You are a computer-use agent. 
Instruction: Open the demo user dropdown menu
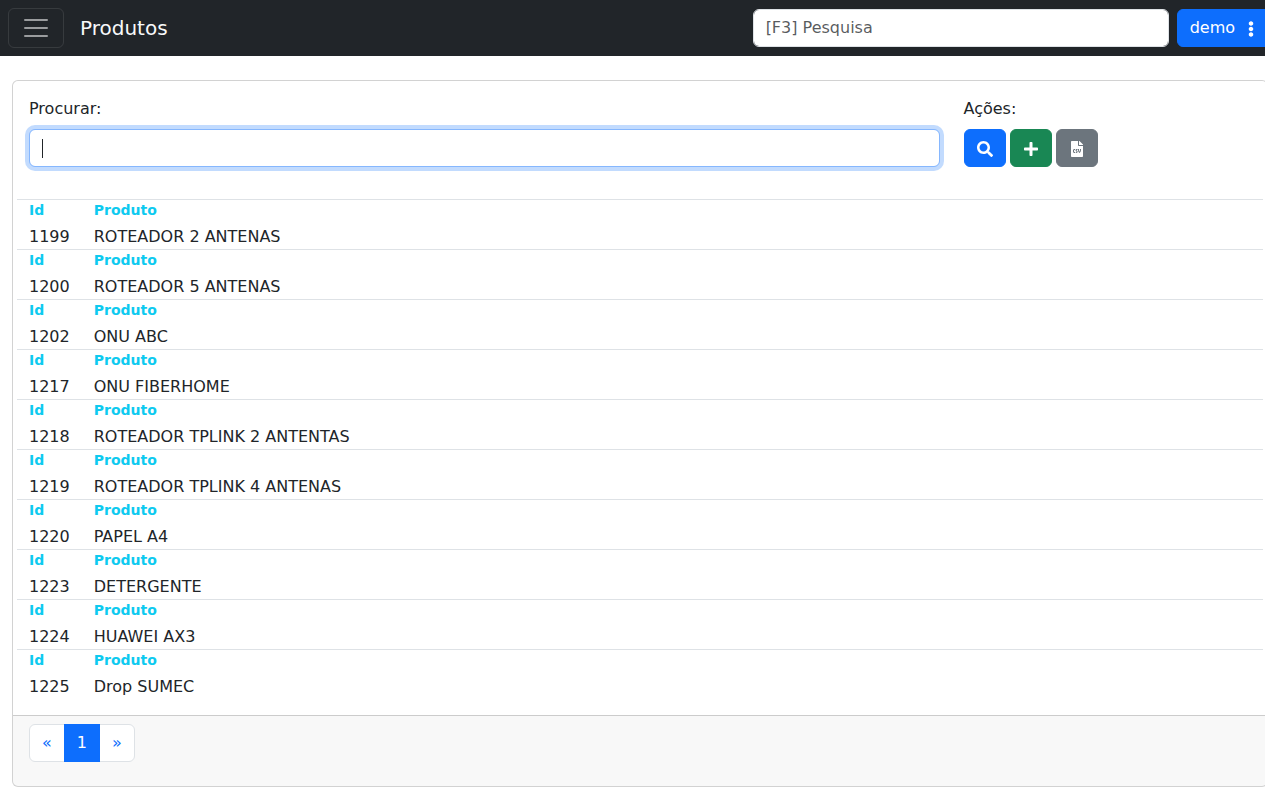[1221, 28]
